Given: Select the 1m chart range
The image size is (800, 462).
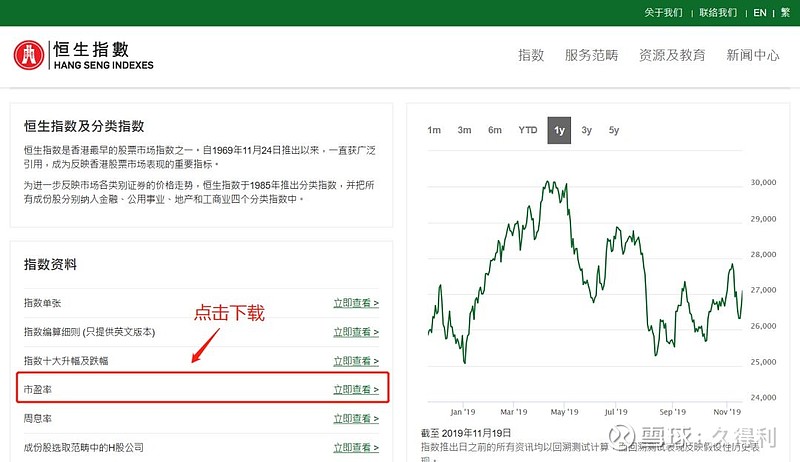Looking at the screenshot, I should [x=434, y=130].
